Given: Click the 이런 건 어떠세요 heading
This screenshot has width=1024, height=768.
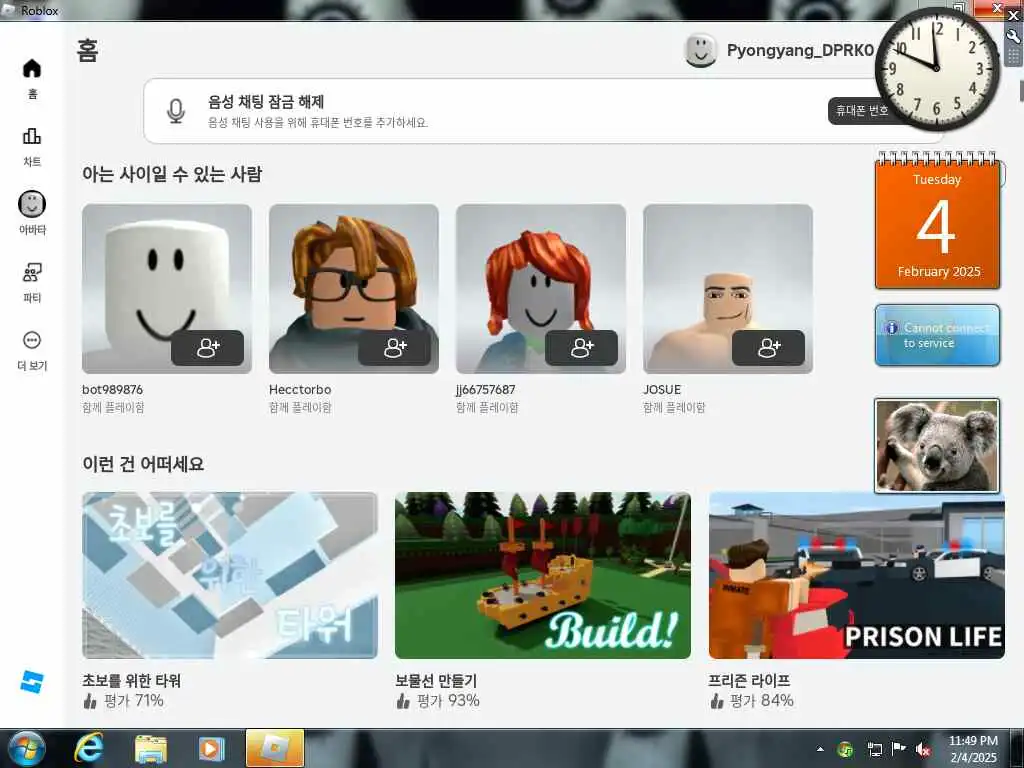Looking at the screenshot, I should 143,464.
